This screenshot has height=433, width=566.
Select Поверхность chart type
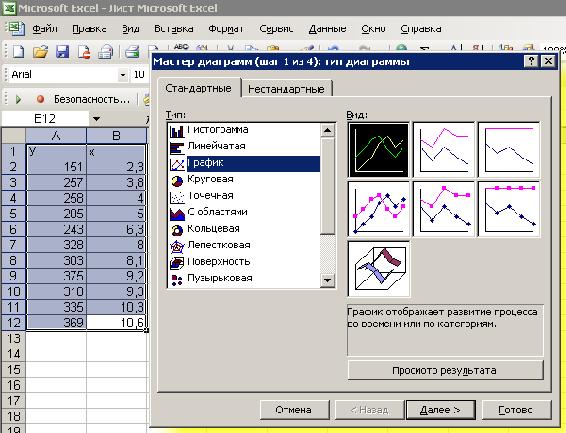coord(244,262)
